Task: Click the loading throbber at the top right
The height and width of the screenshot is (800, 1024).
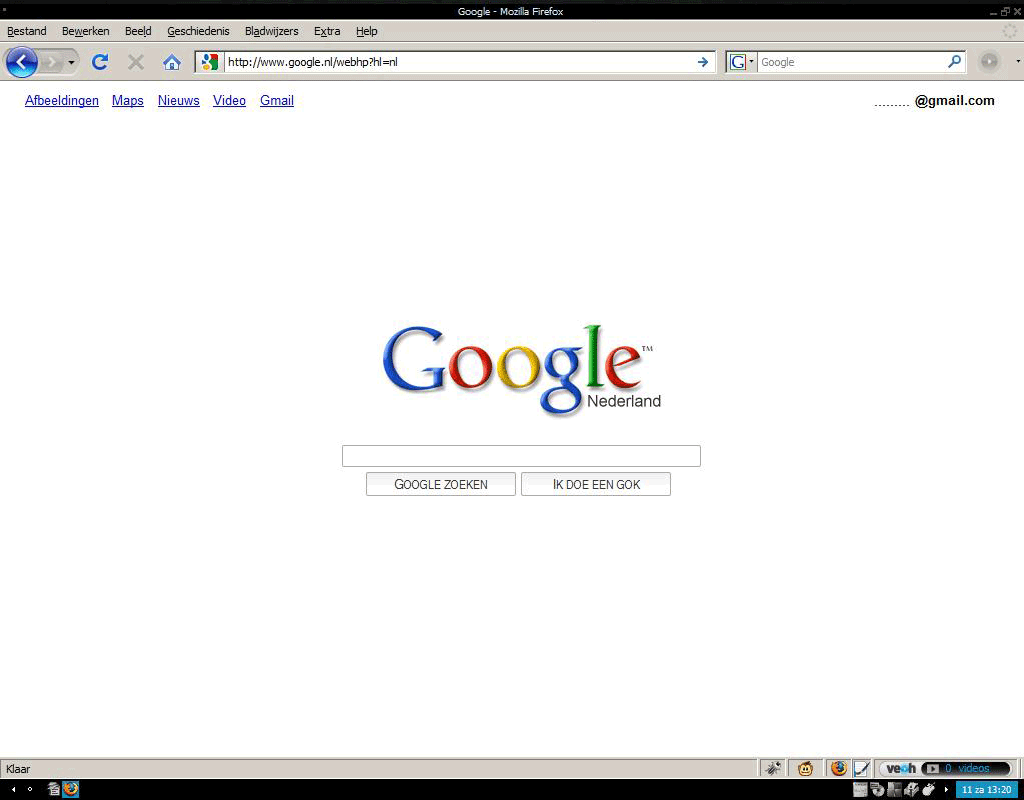Action: point(1010,31)
